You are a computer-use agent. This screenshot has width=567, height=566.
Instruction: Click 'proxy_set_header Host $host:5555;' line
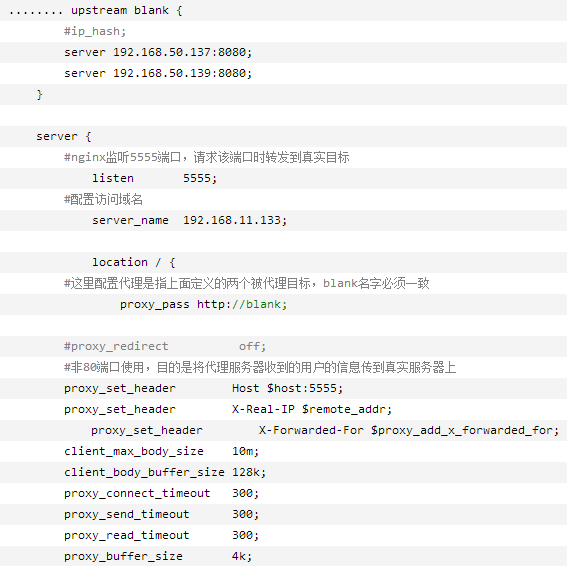(x=204, y=388)
